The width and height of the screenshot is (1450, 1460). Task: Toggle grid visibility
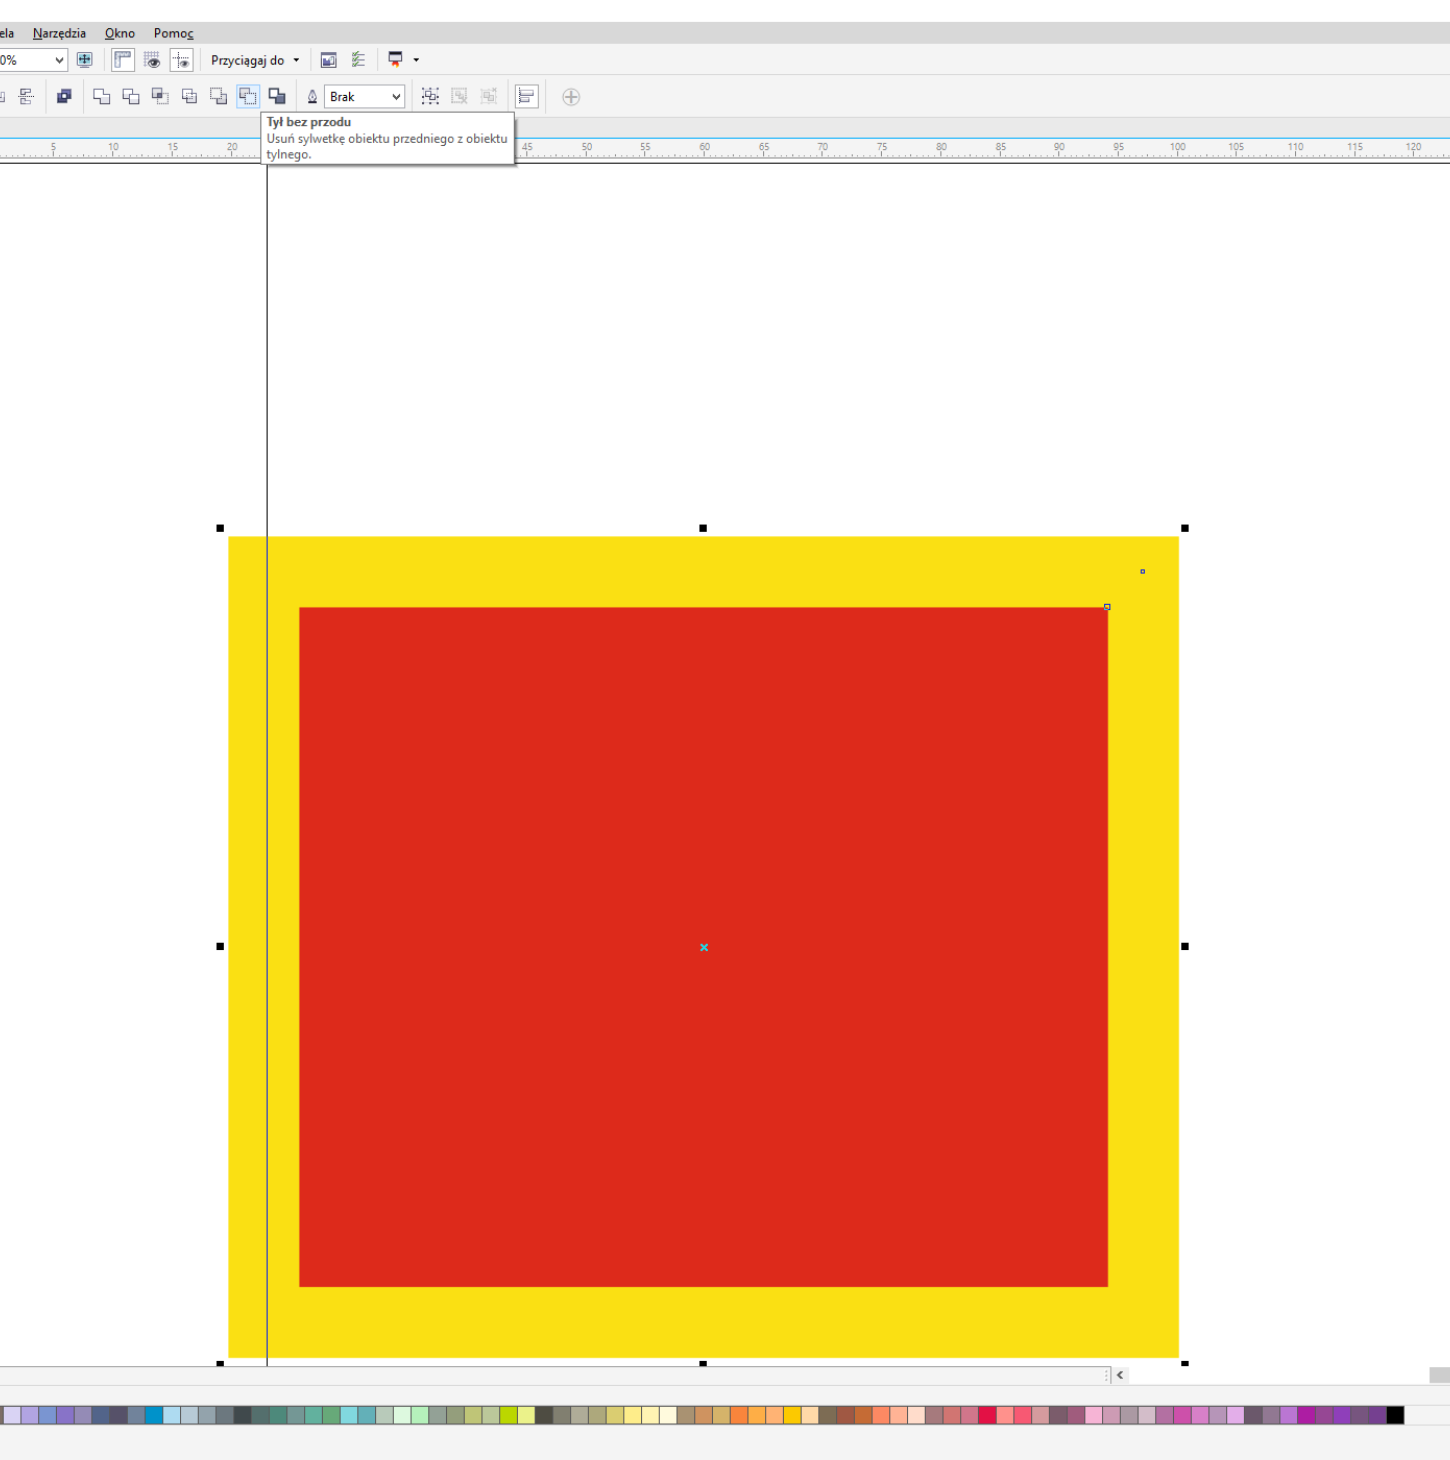coord(152,60)
